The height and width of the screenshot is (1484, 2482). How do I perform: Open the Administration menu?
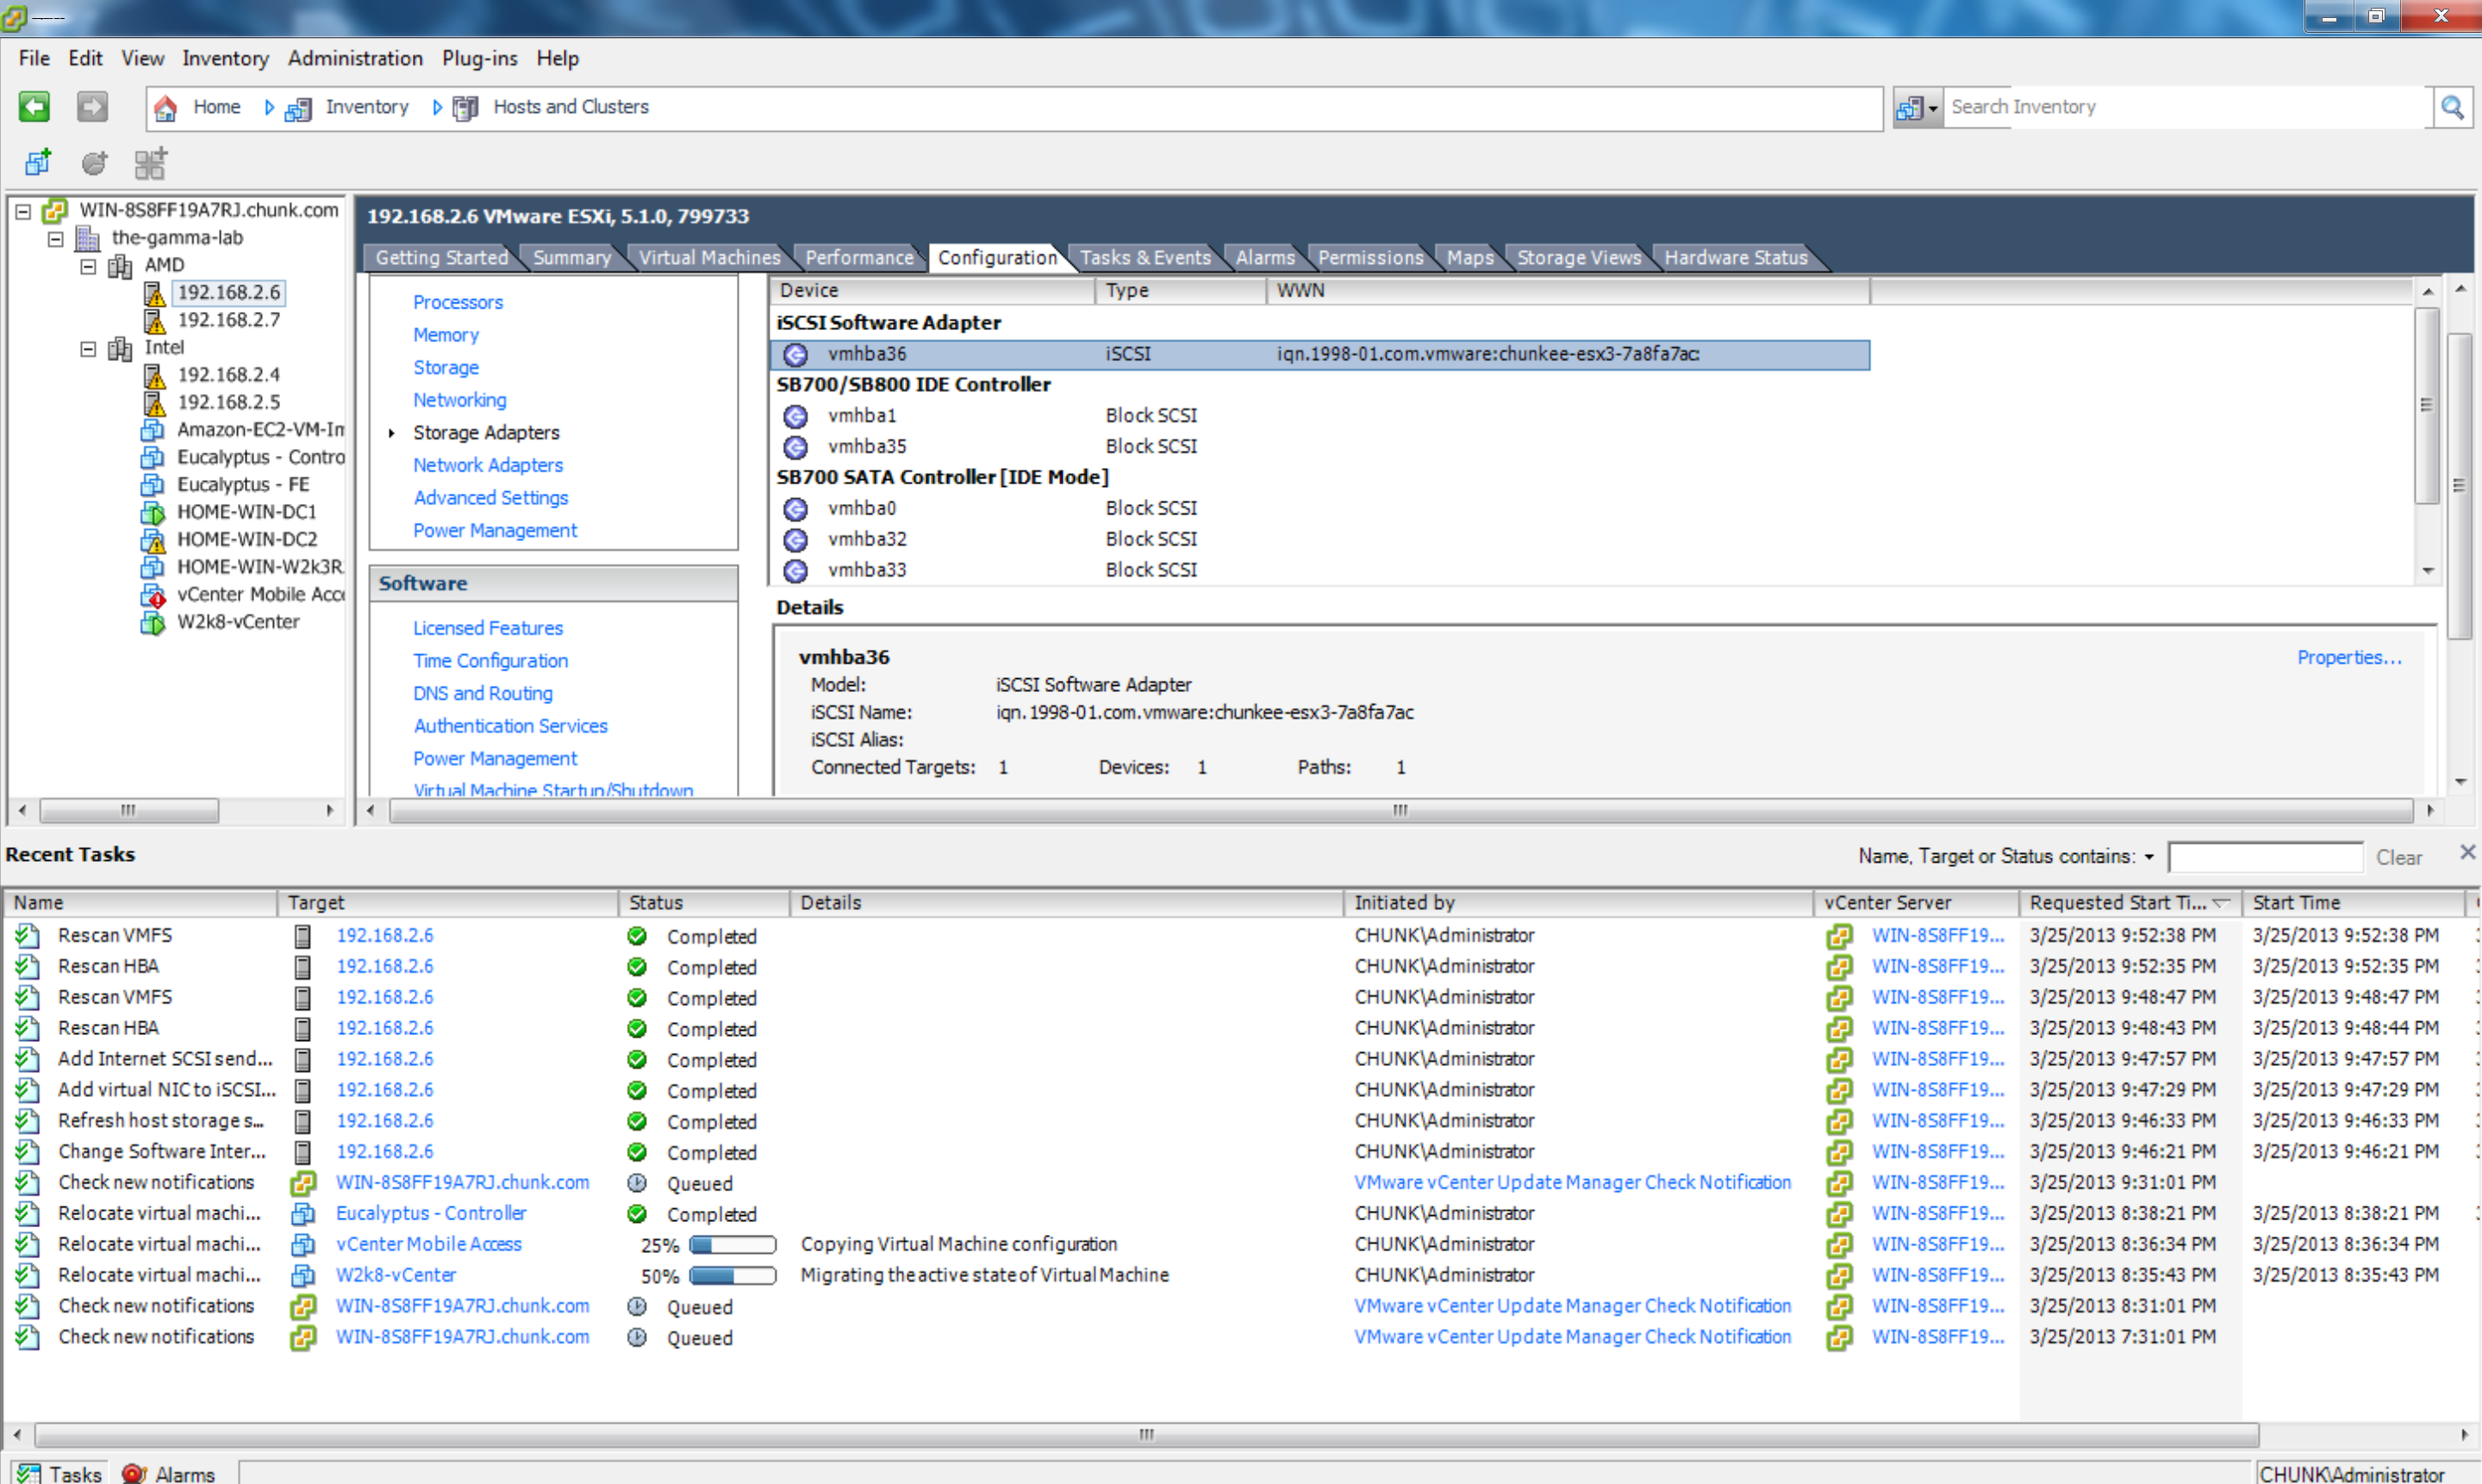point(355,58)
